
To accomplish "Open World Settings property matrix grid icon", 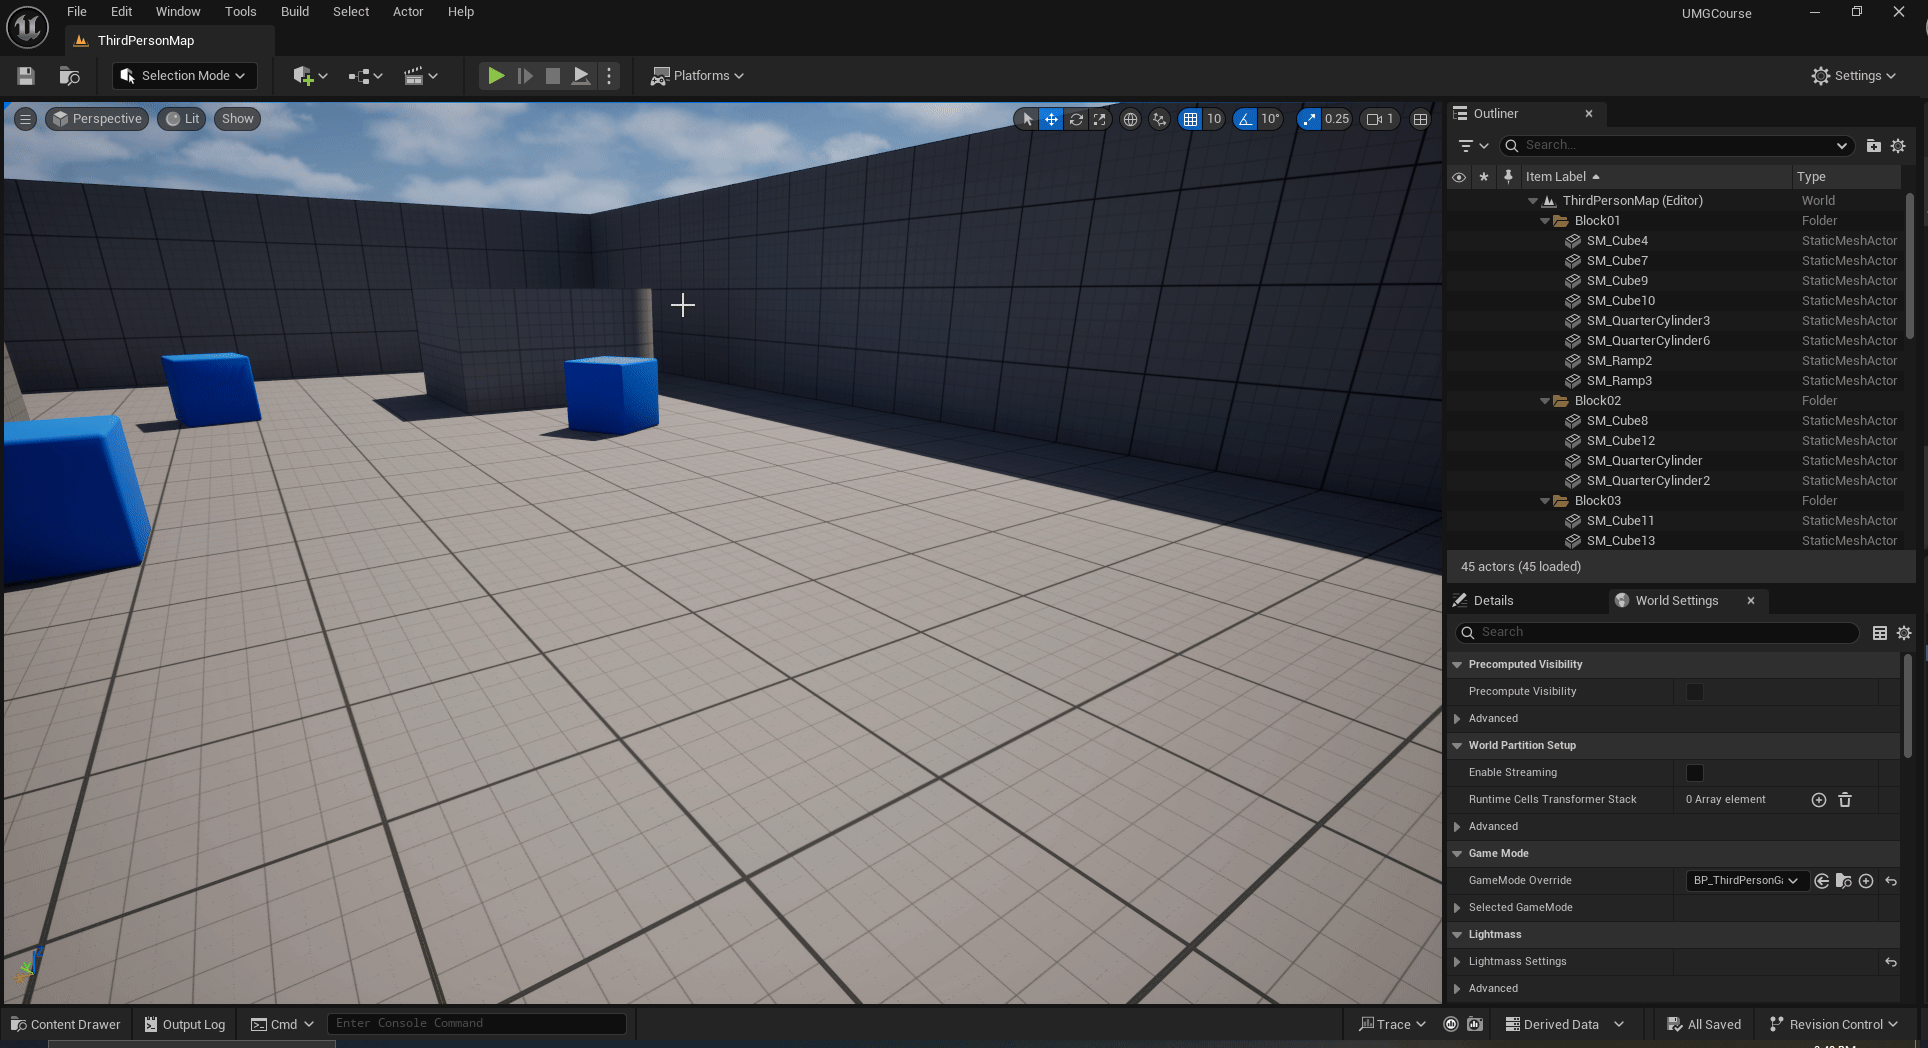I will pyautogui.click(x=1880, y=633).
